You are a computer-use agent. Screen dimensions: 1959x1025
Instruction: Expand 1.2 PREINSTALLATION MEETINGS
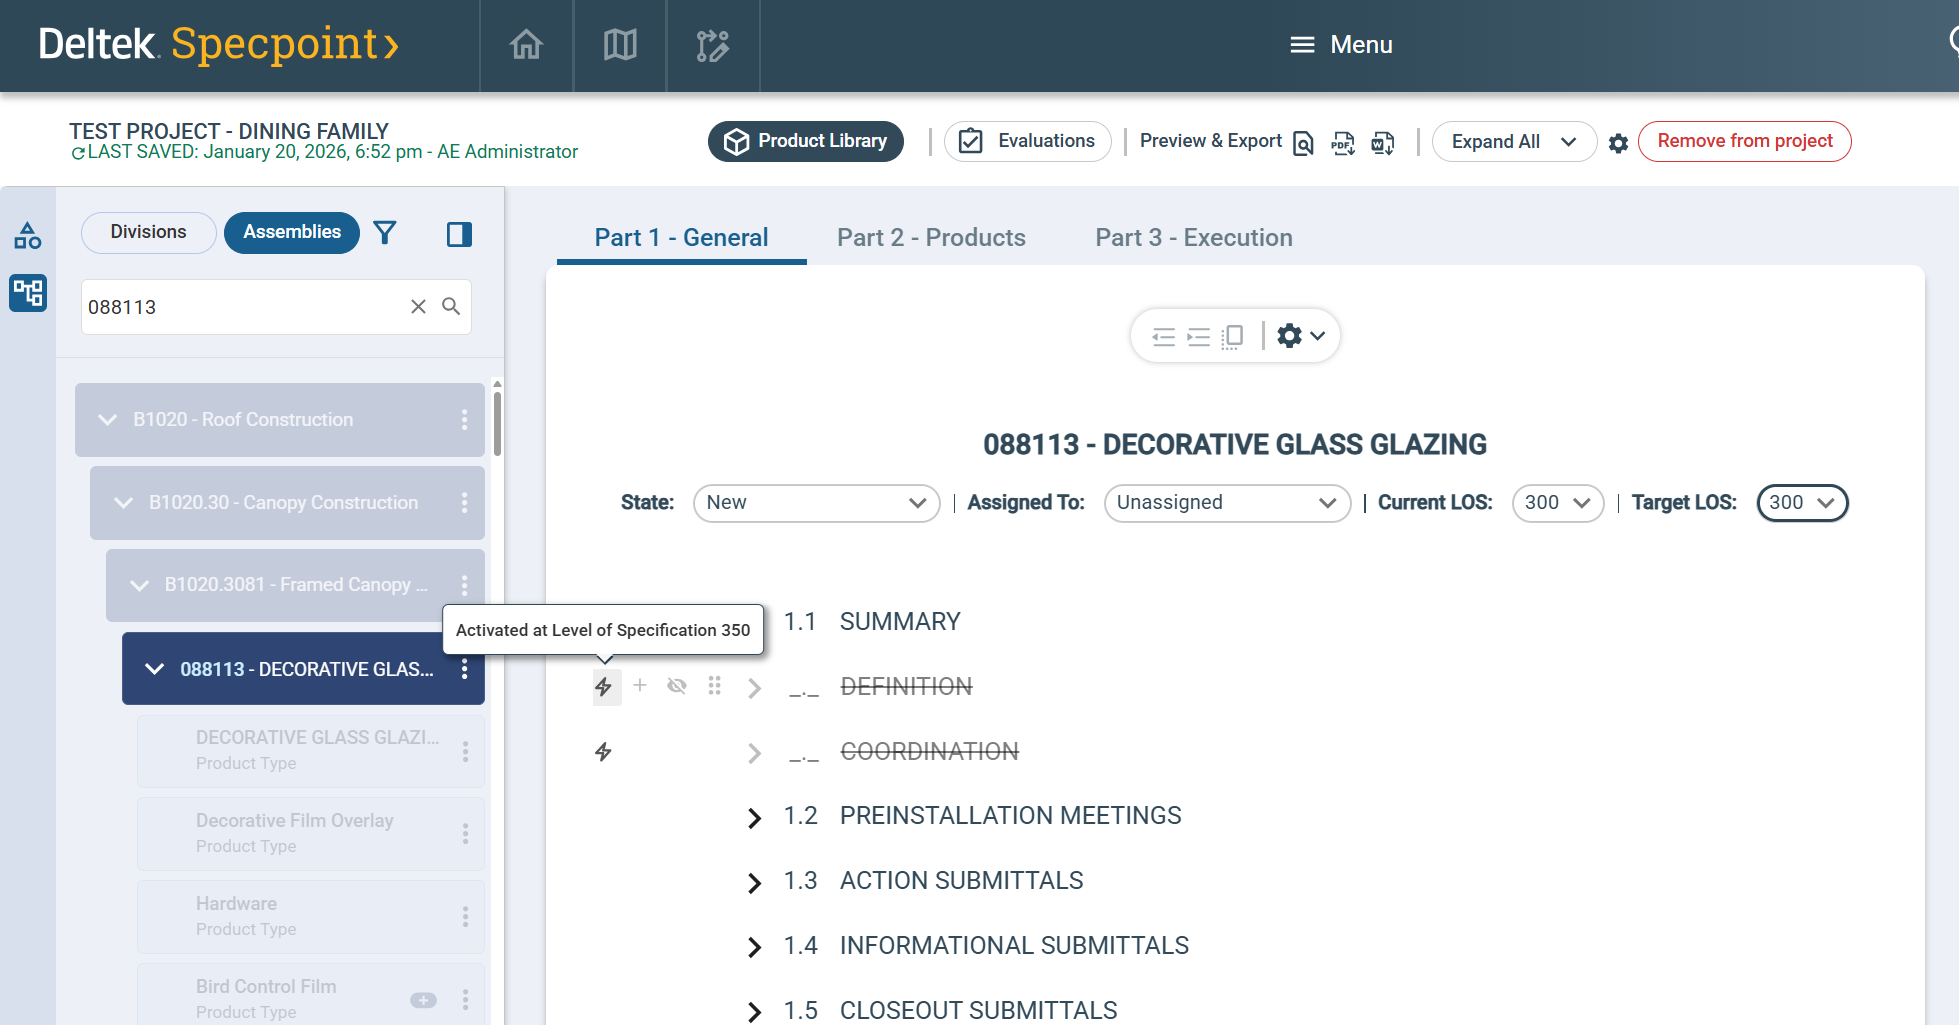(x=754, y=818)
